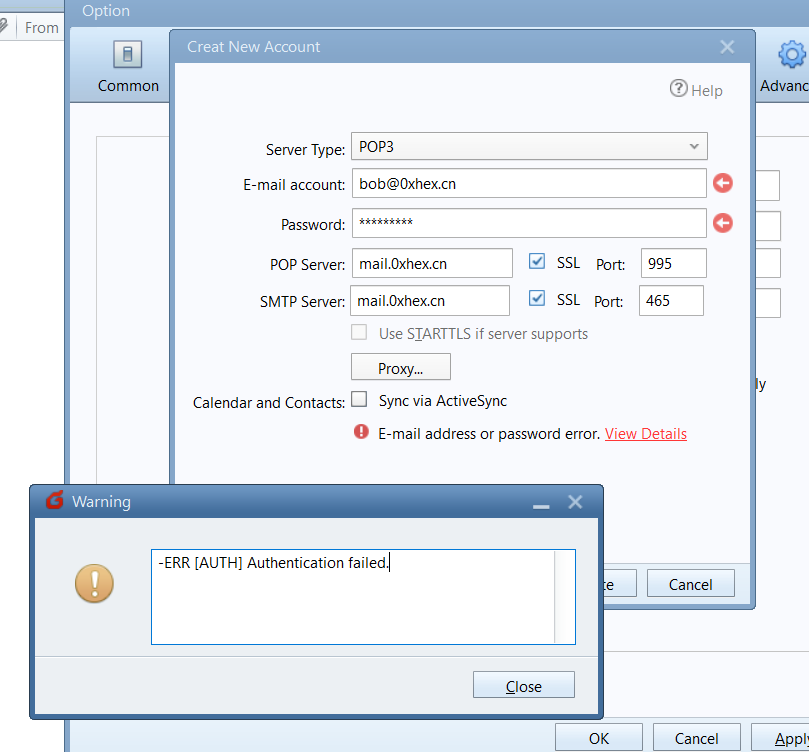
Task: Close the Warning dialog with Close button
Action: coord(523,686)
